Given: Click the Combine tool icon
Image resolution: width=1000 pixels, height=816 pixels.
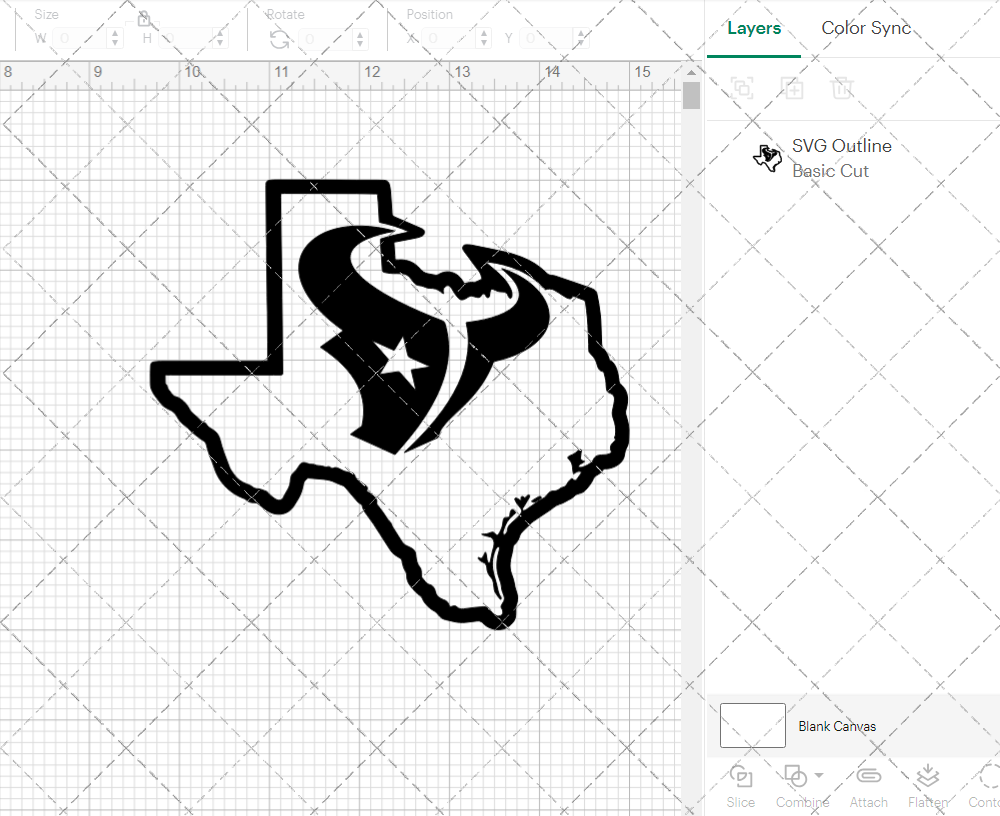Looking at the screenshot, I should (795, 776).
